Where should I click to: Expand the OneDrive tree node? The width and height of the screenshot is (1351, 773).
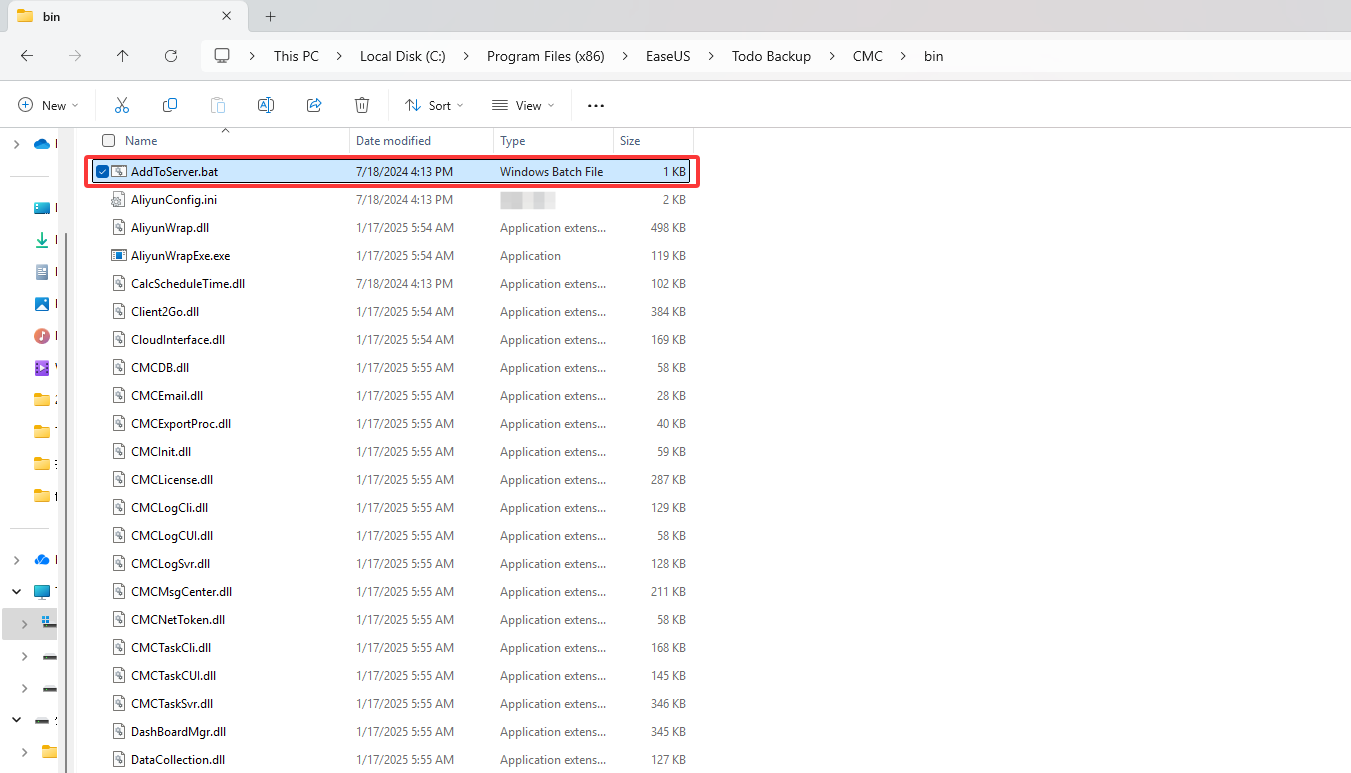point(16,144)
